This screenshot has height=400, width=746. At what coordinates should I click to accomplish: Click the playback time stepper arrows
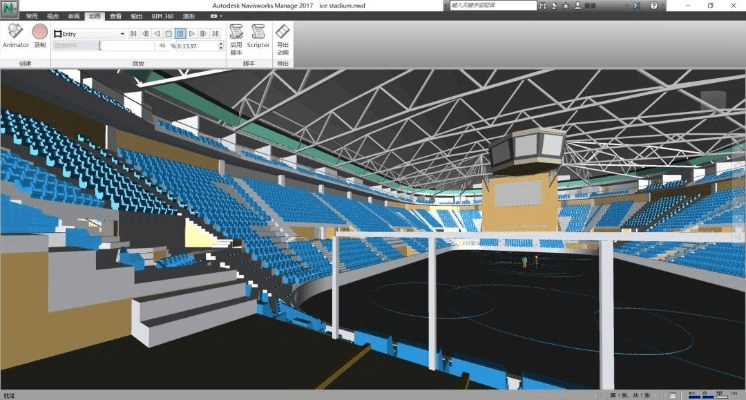222,46
